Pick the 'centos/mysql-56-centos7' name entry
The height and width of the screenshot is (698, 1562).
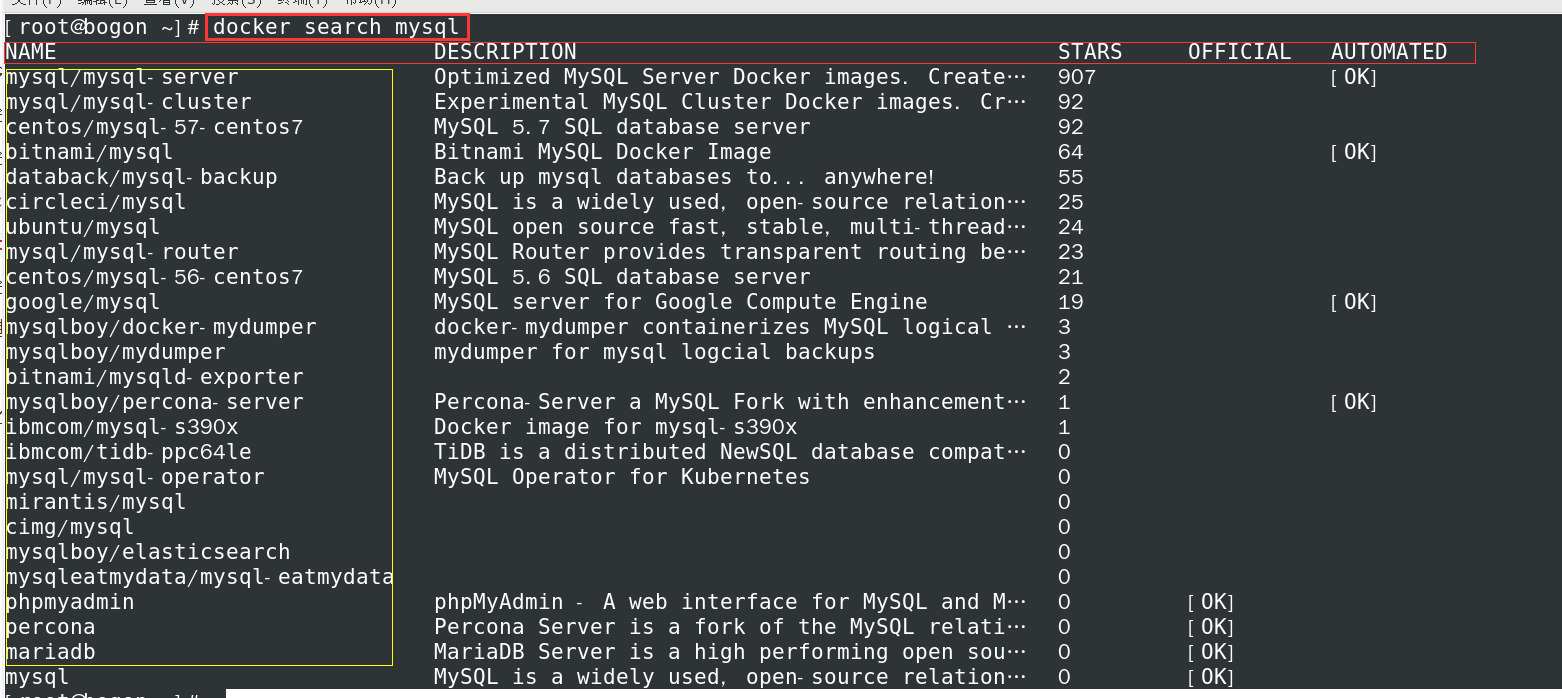pos(154,277)
